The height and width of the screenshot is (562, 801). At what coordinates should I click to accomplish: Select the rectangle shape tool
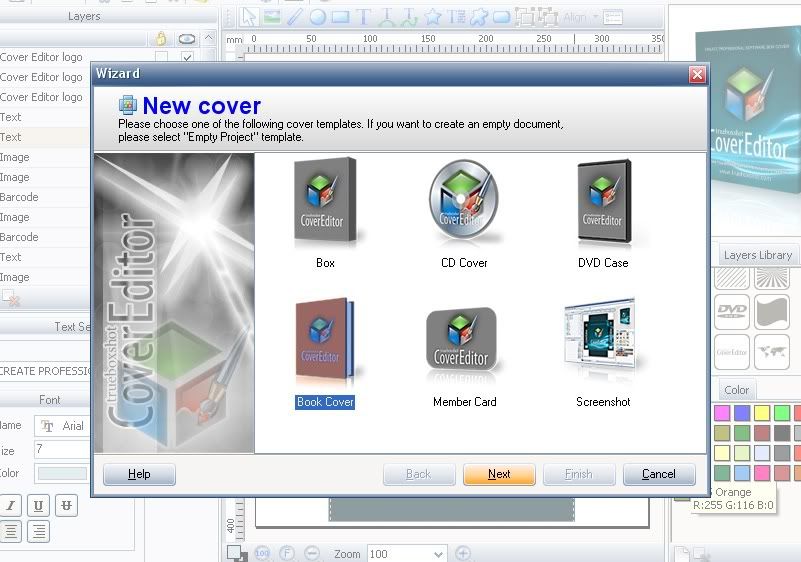[x=340, y=17]
